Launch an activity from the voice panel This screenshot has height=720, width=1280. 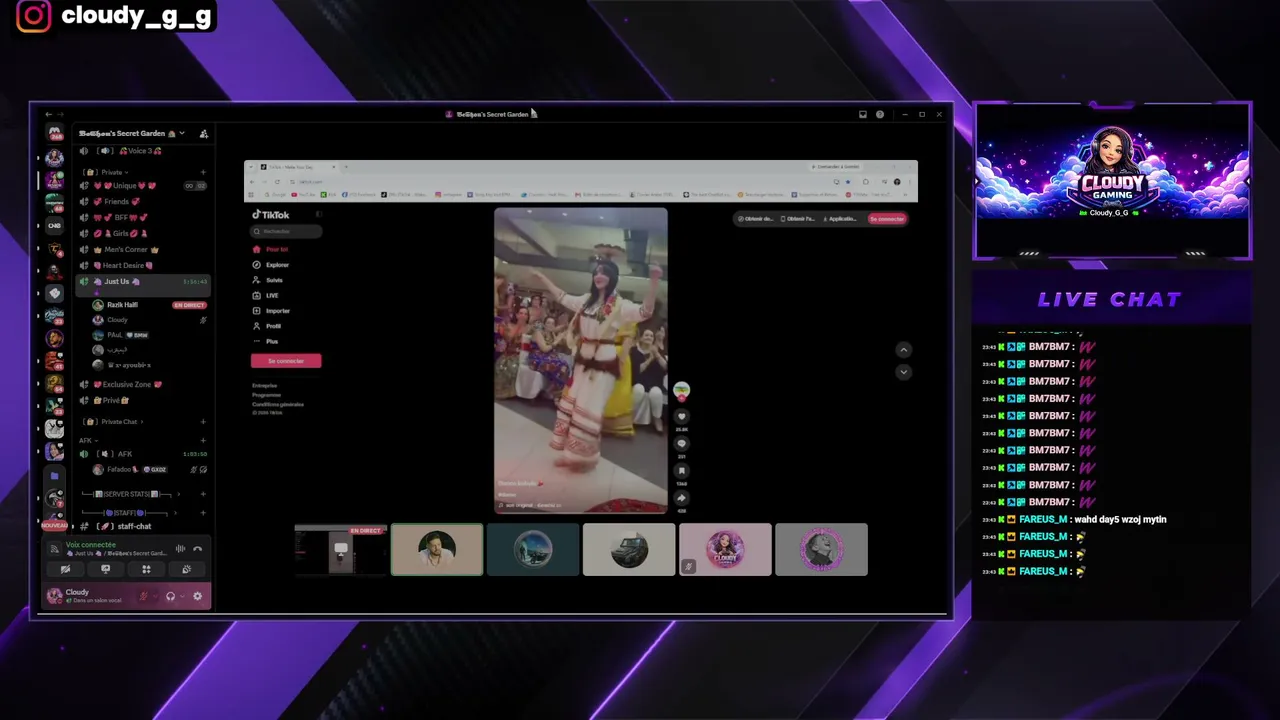pyautogui.click(x=146, y=569)
